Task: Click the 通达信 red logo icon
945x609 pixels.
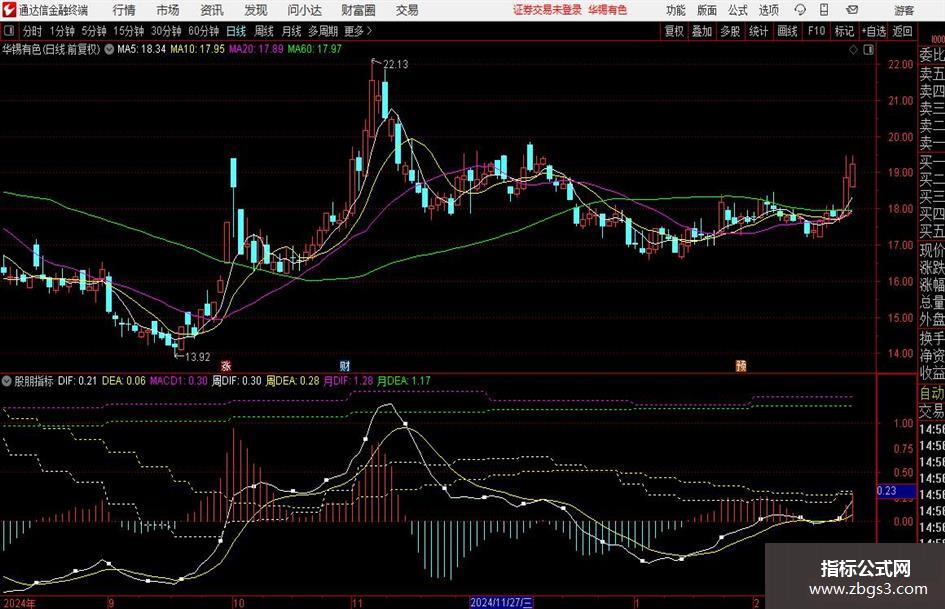Action: click(x=9, y=10)
